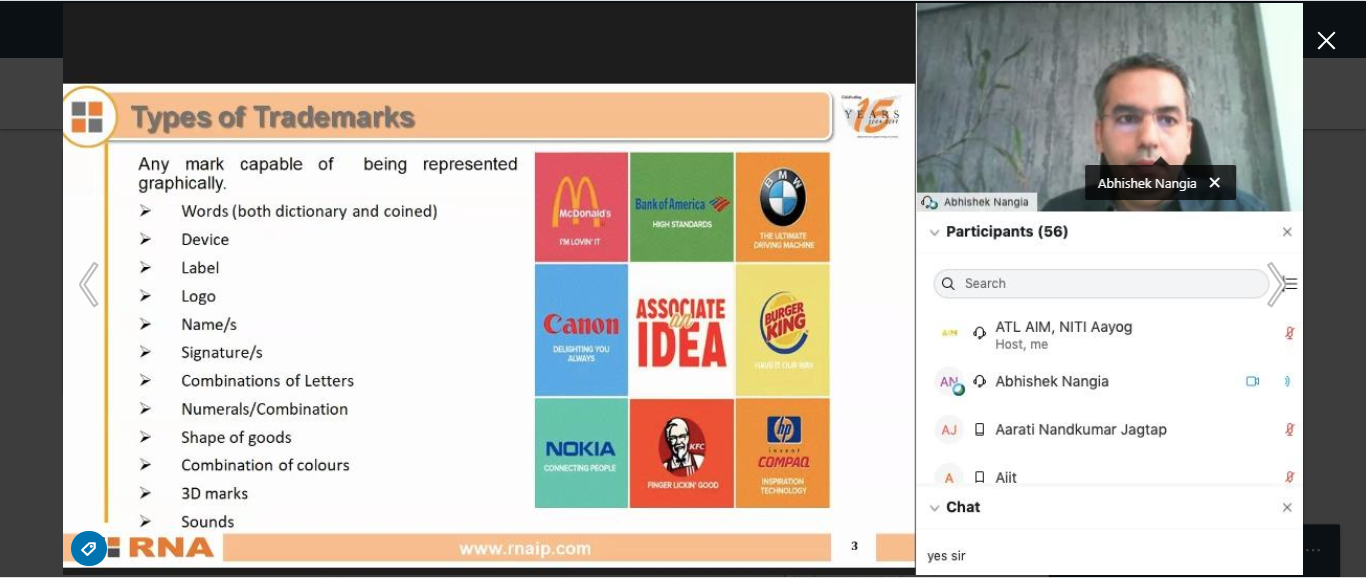Click device icon beside Aarati Nandkumar Jagtap
Viewport: 1366px width, 578px height.
[x=979, y=430]
